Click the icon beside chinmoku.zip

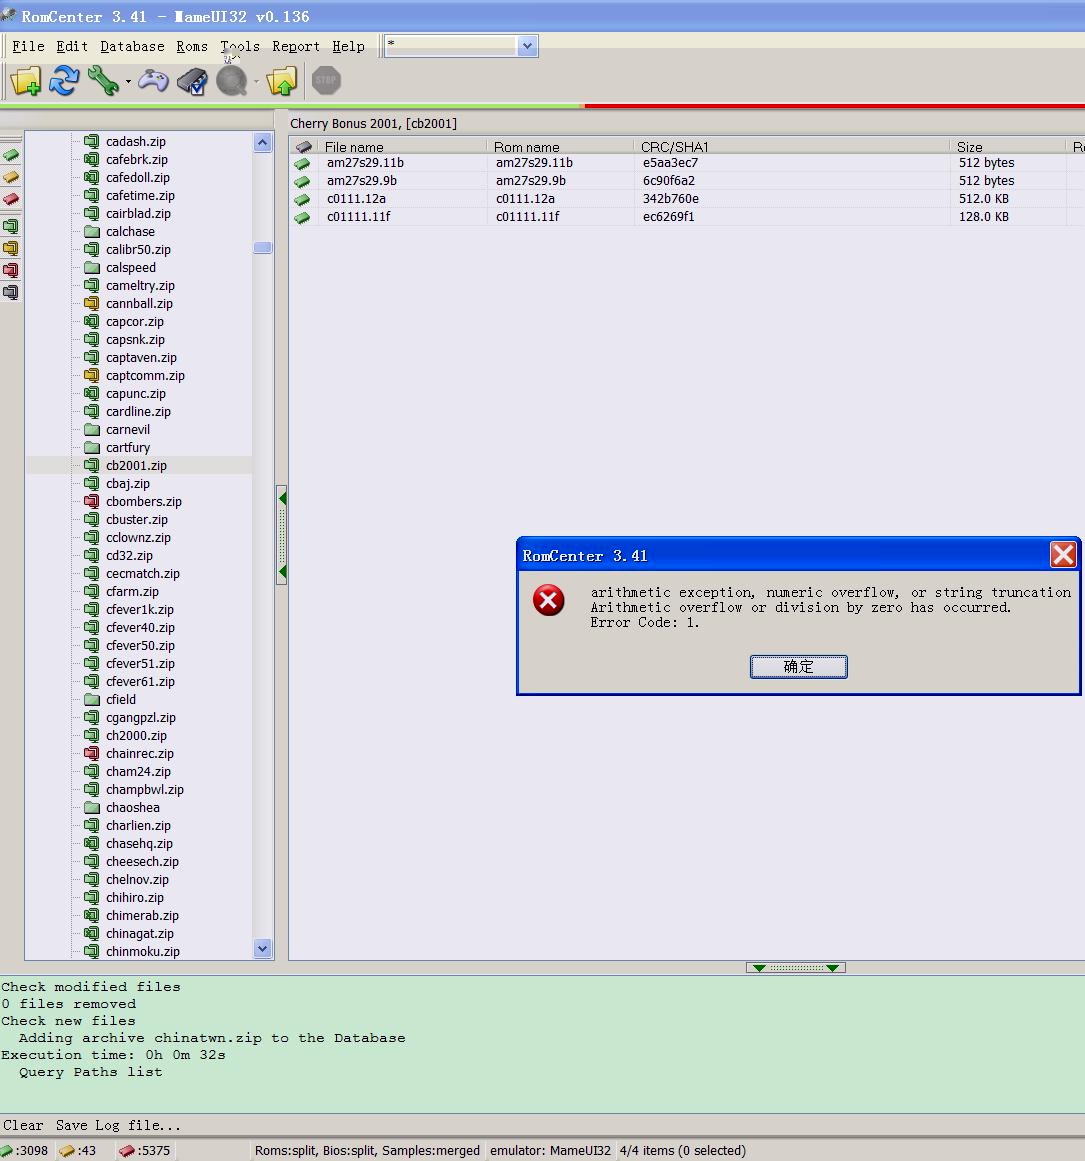coord(92,951)
